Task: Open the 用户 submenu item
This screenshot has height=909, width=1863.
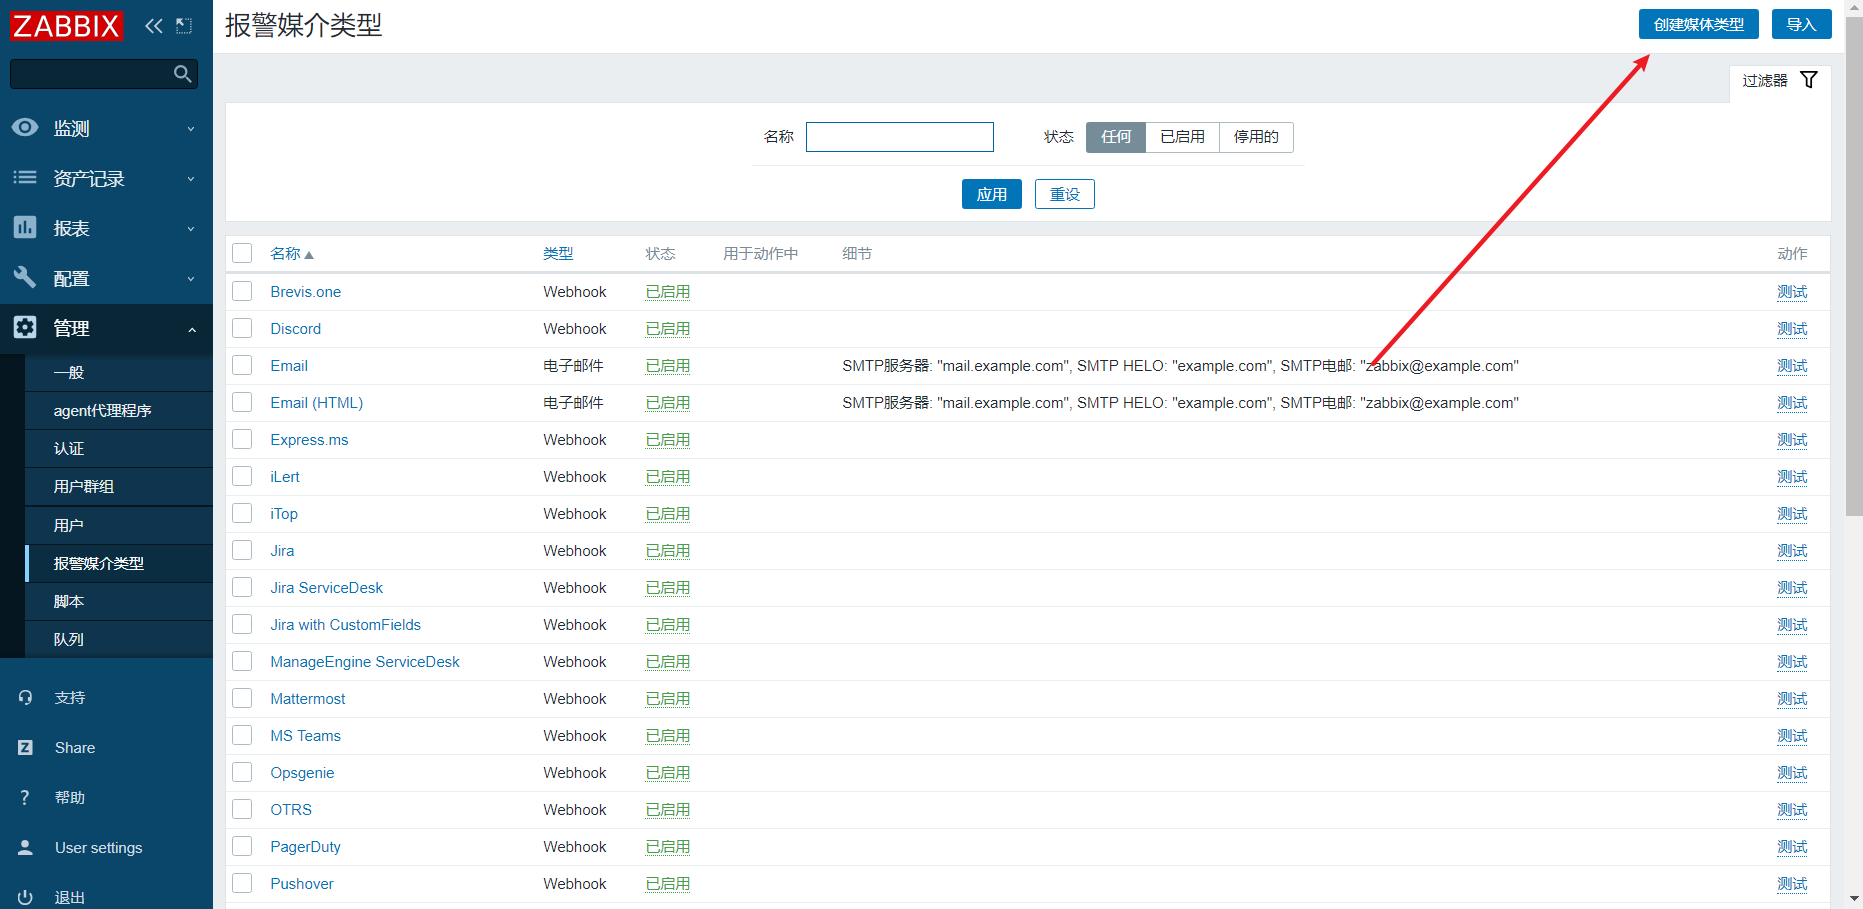Action: tap(119, 525)
